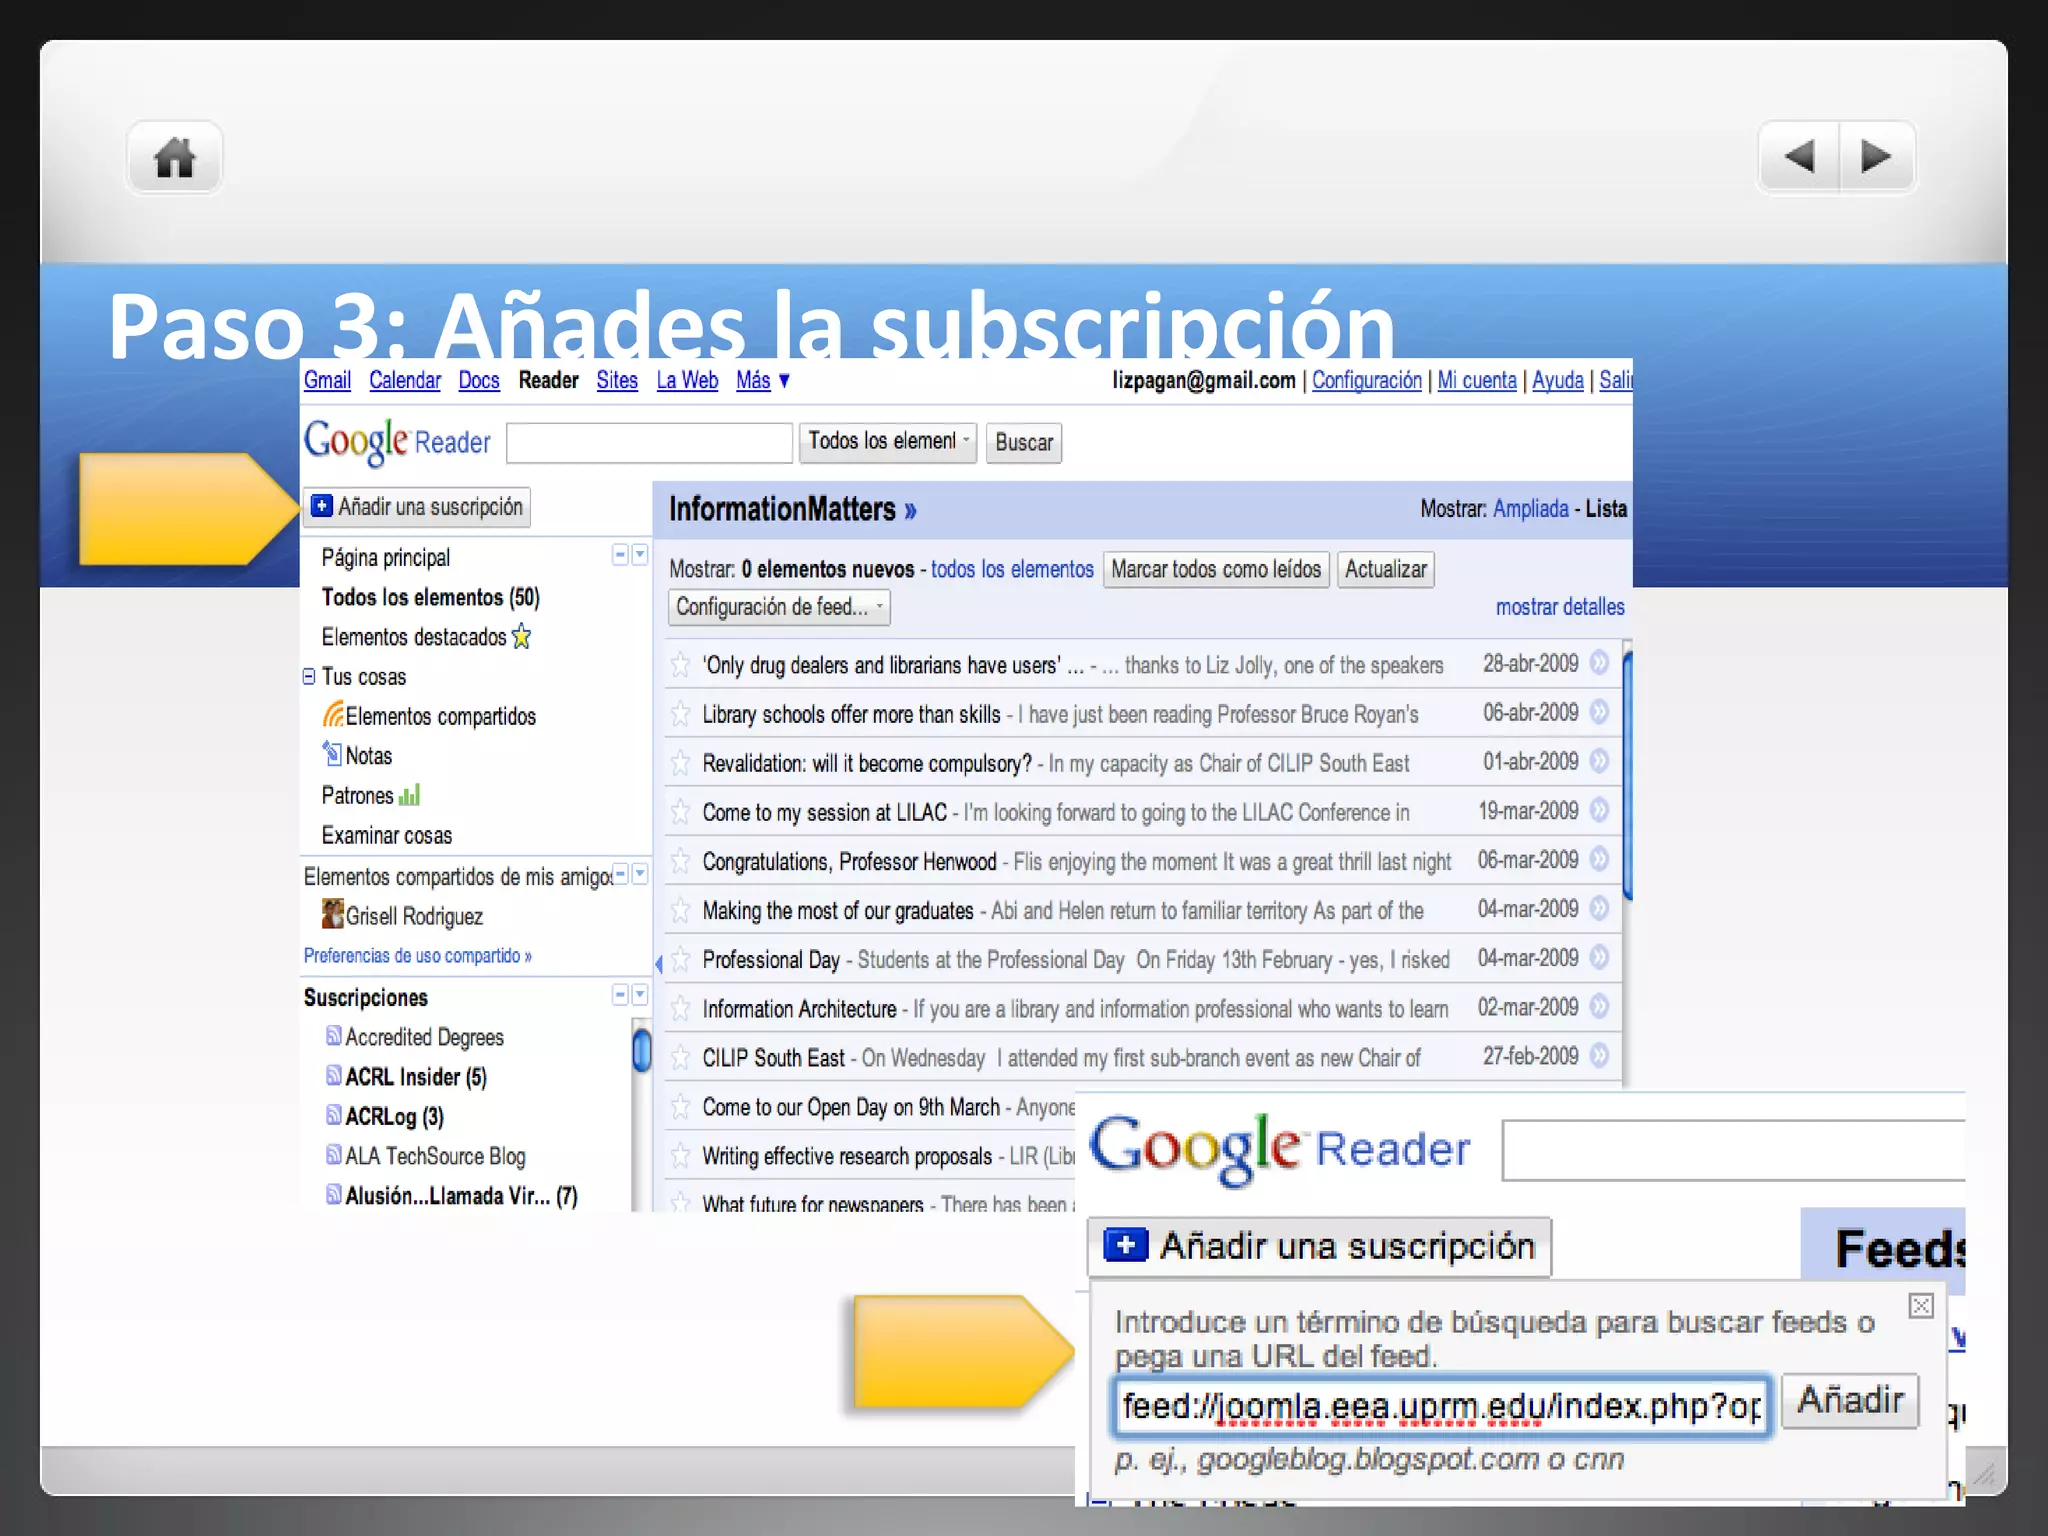Open the Ayuda link

(x=1558, y=380)
